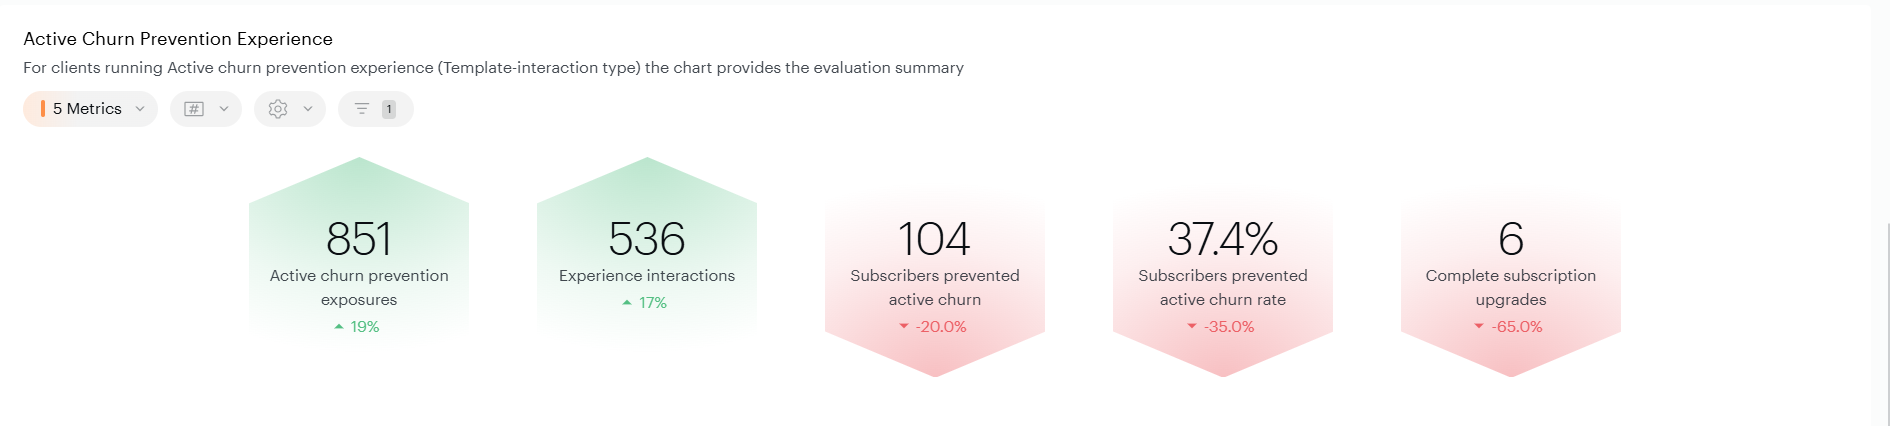This screenshot has width=1890, height=426.
Task: Click the orange bar in the Metrics pill
Action: point(43,109)
